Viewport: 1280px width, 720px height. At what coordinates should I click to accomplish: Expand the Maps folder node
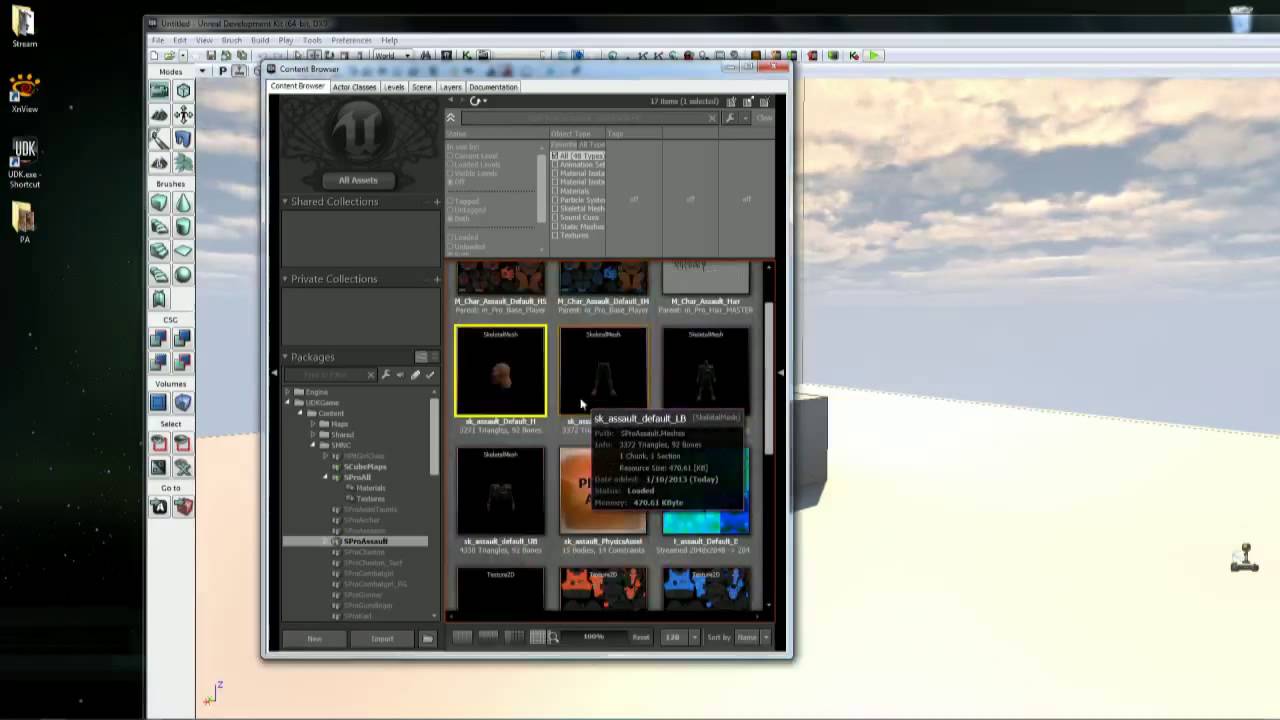click(312, 424)
